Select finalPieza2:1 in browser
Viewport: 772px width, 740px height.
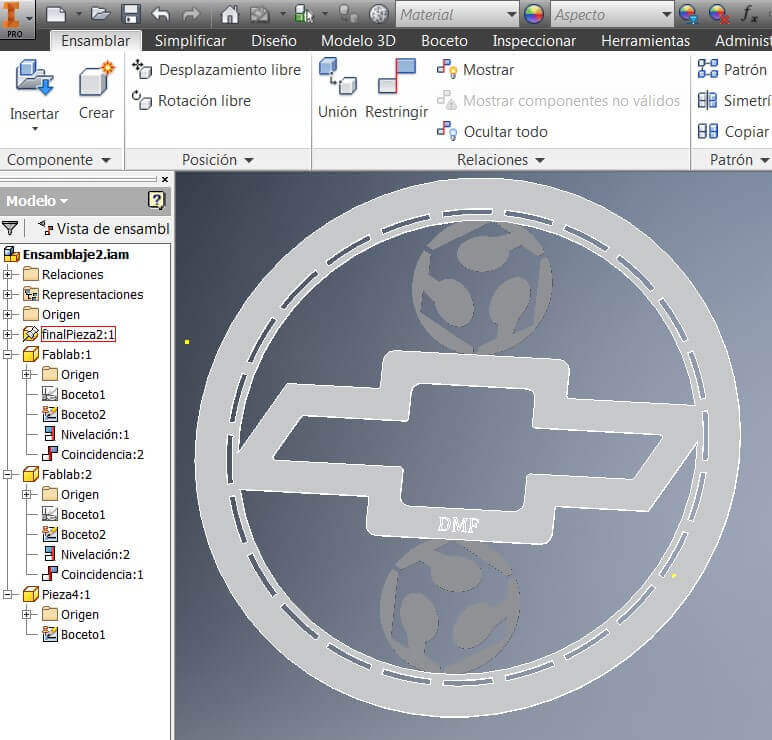click(78, 334)
